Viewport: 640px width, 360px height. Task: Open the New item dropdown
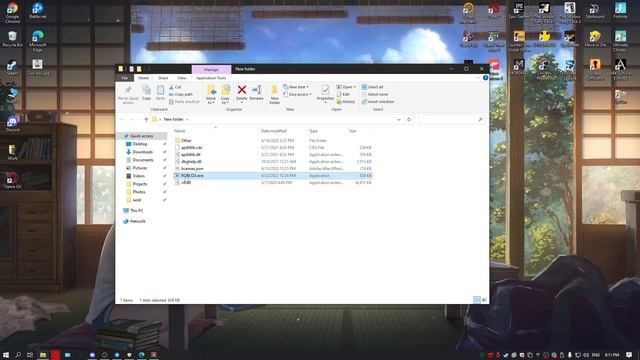point(296,87)
